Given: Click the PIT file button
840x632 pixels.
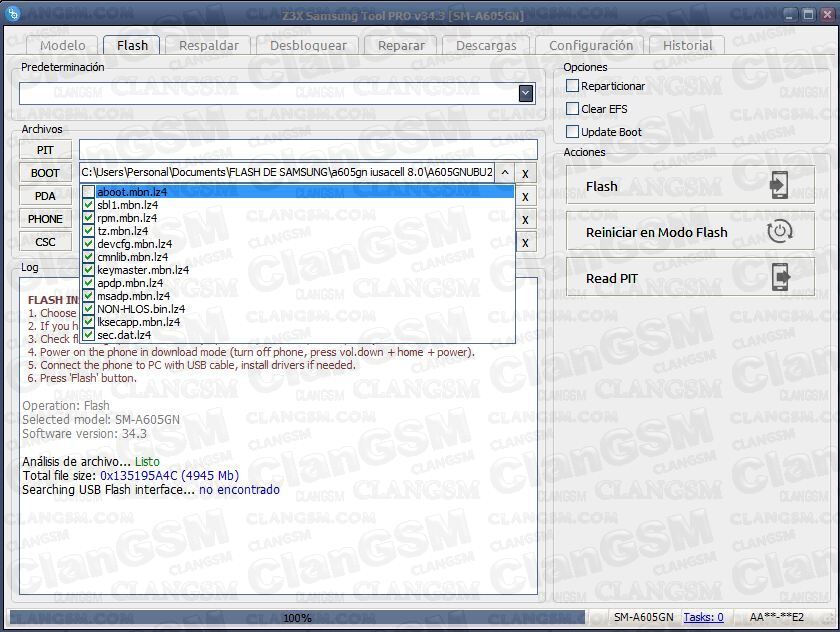Looking at the screenshot, I should (46, 150).
